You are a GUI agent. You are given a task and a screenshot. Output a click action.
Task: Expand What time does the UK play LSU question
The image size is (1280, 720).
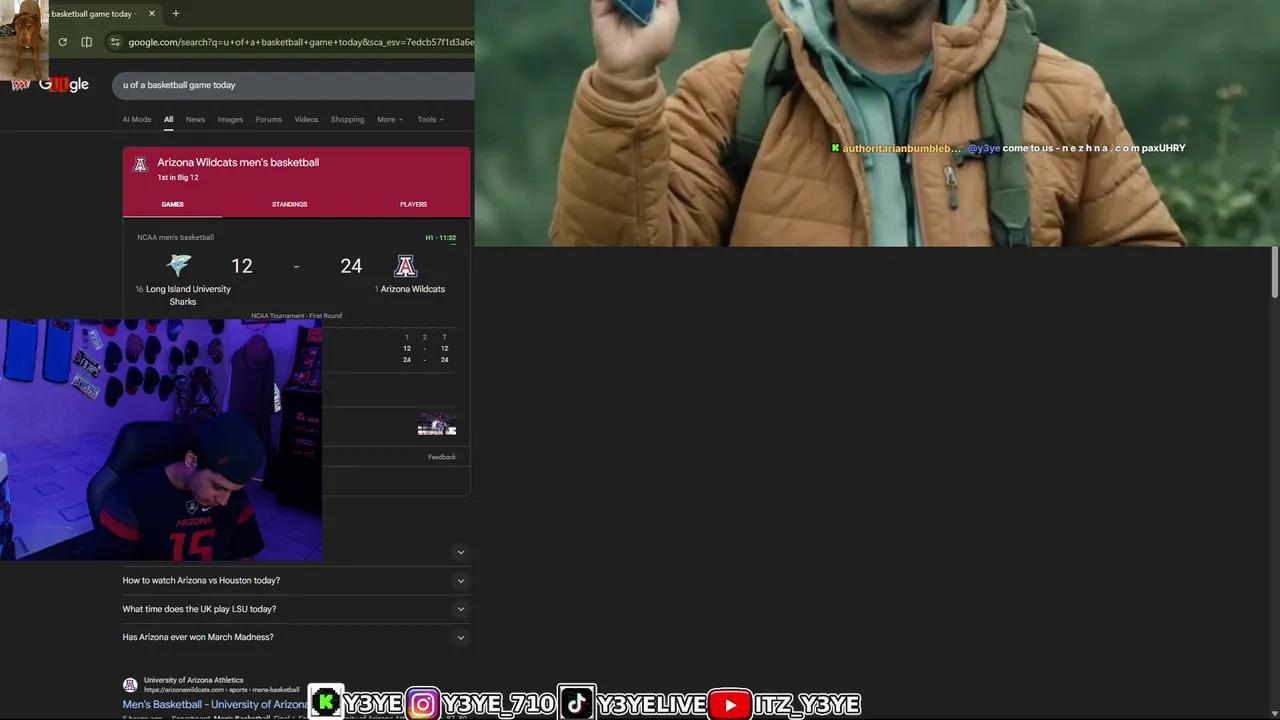pyautogui.click(x=296, y=609)
